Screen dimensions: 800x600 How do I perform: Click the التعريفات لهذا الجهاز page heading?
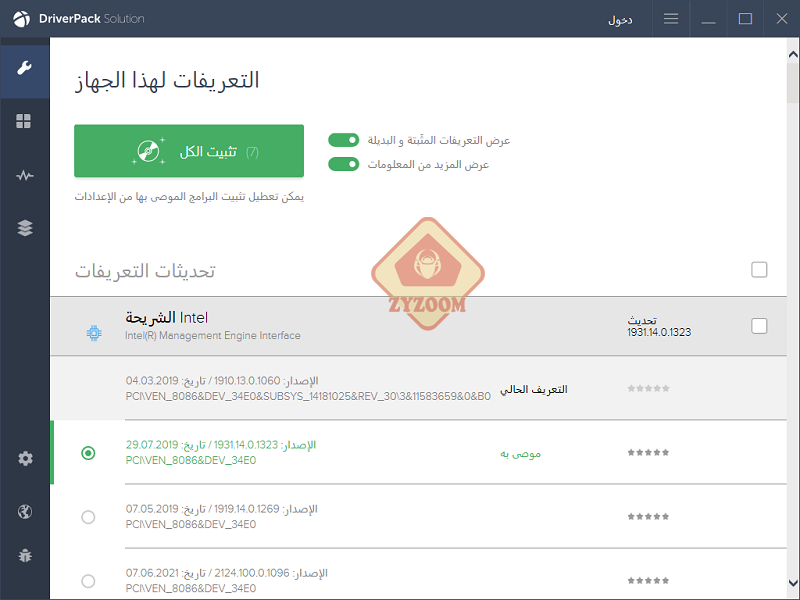167,81
